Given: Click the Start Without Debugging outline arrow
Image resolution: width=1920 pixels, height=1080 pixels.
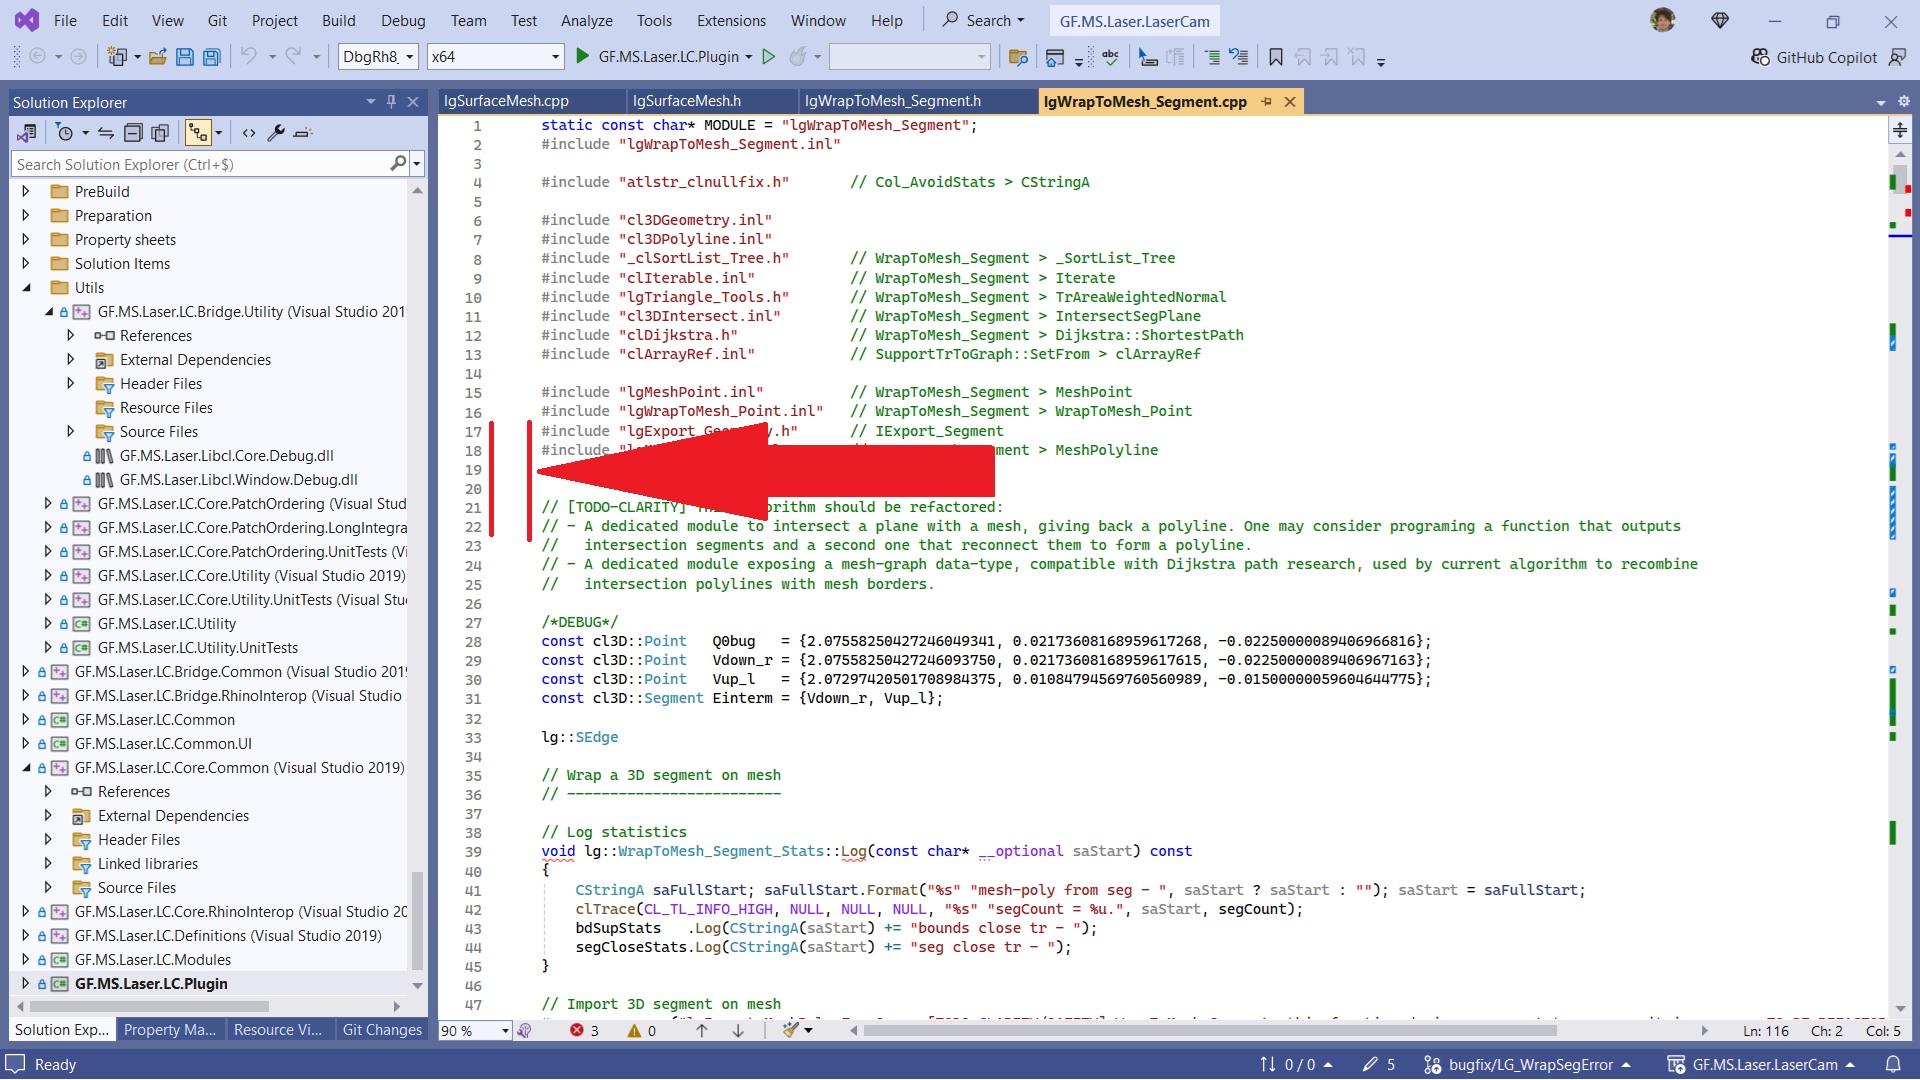Looking at the screenshot, I should [768, 57].
